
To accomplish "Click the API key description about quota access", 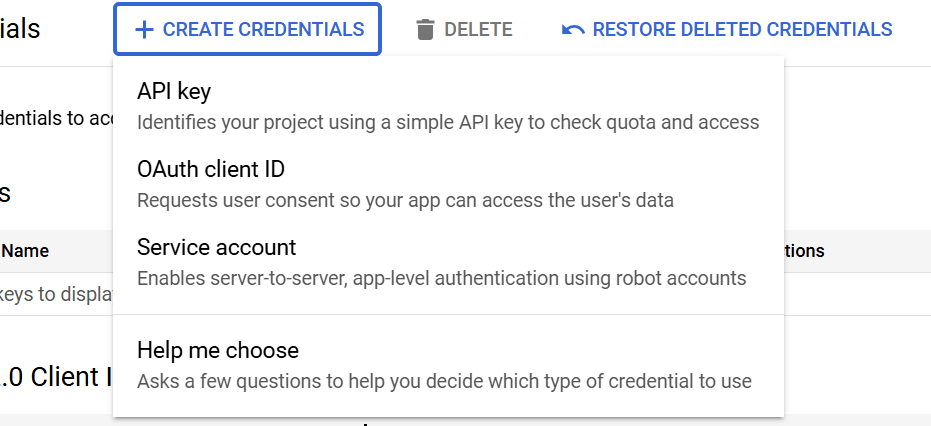I will [448, 123].
